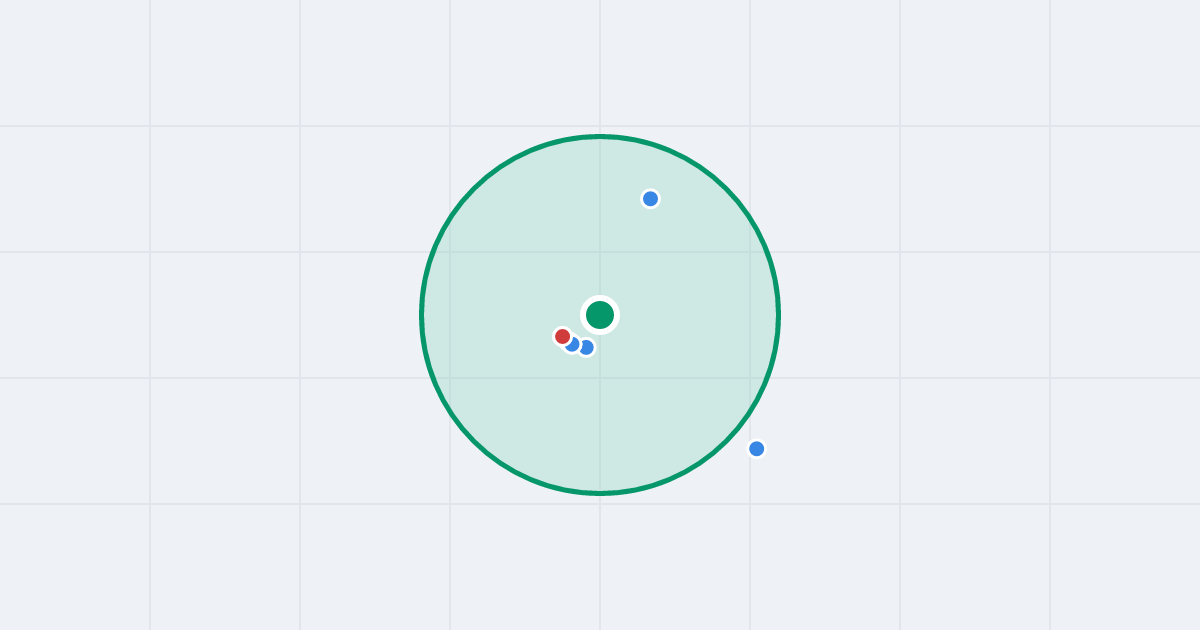Select the red dot marker
Viewport: 1200px width, 630px height.
coord(563,337)
